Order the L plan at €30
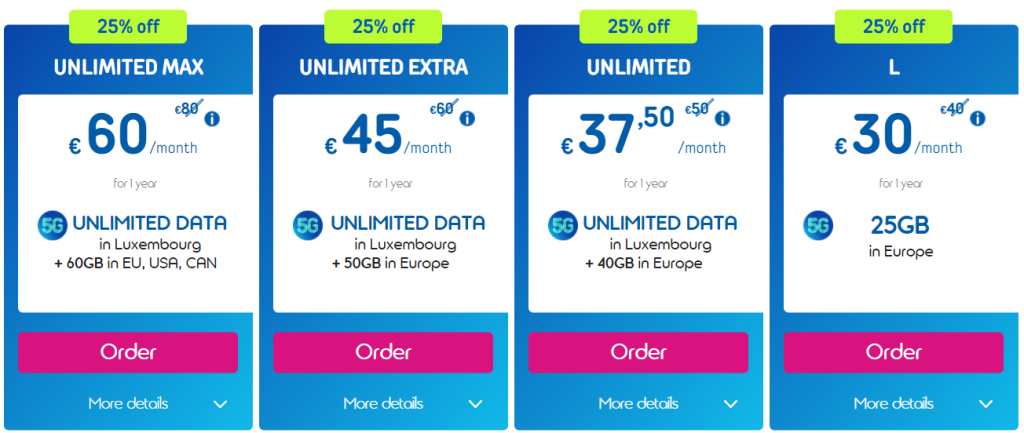1024x433 pixels. 893,352
